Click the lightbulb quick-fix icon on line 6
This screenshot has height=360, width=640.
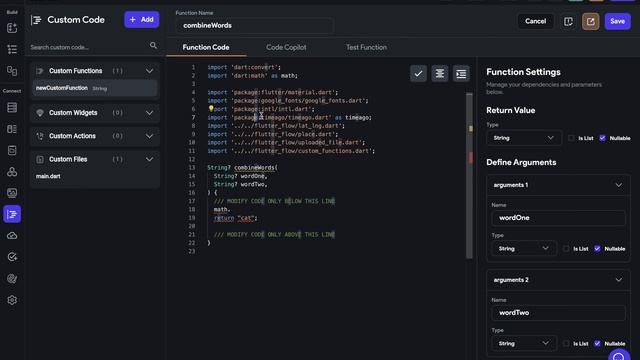pyautogui.click(x=211, y=109)
